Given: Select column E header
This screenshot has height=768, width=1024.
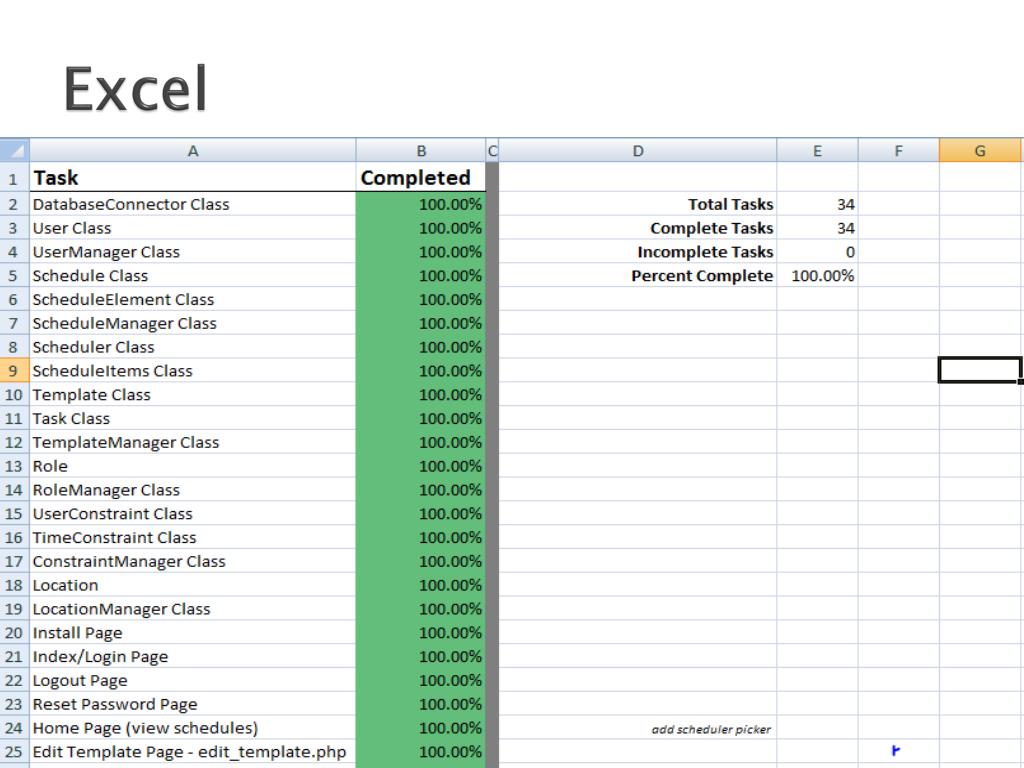Looking at the screenshot, I should [817, 151].
